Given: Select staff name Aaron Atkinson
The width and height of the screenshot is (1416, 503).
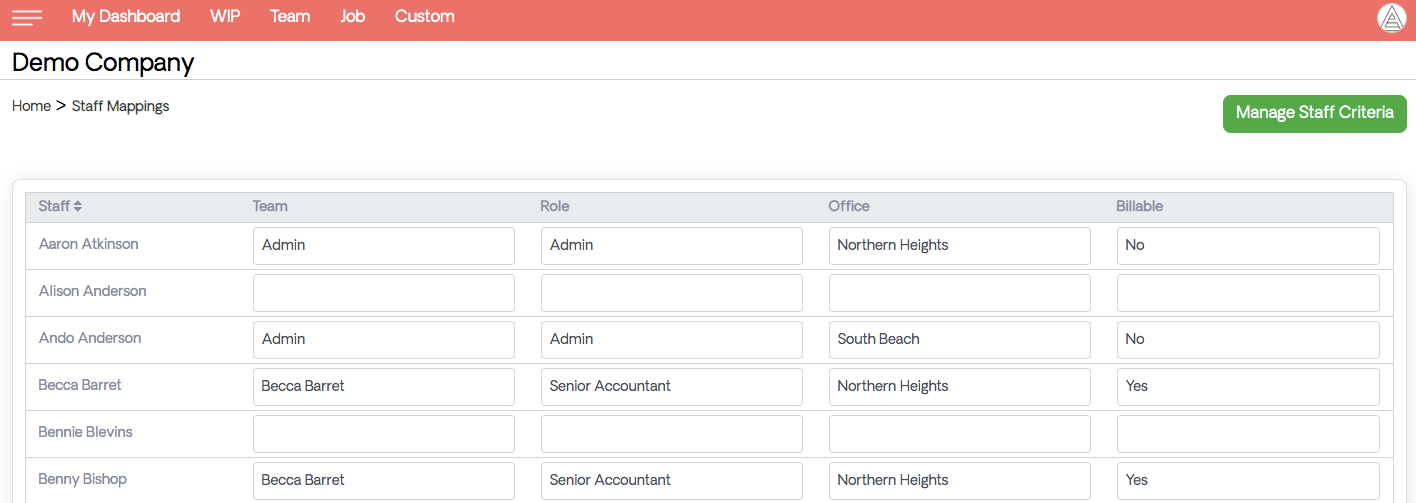Looking at the screenshot, I should click(89, 244).
